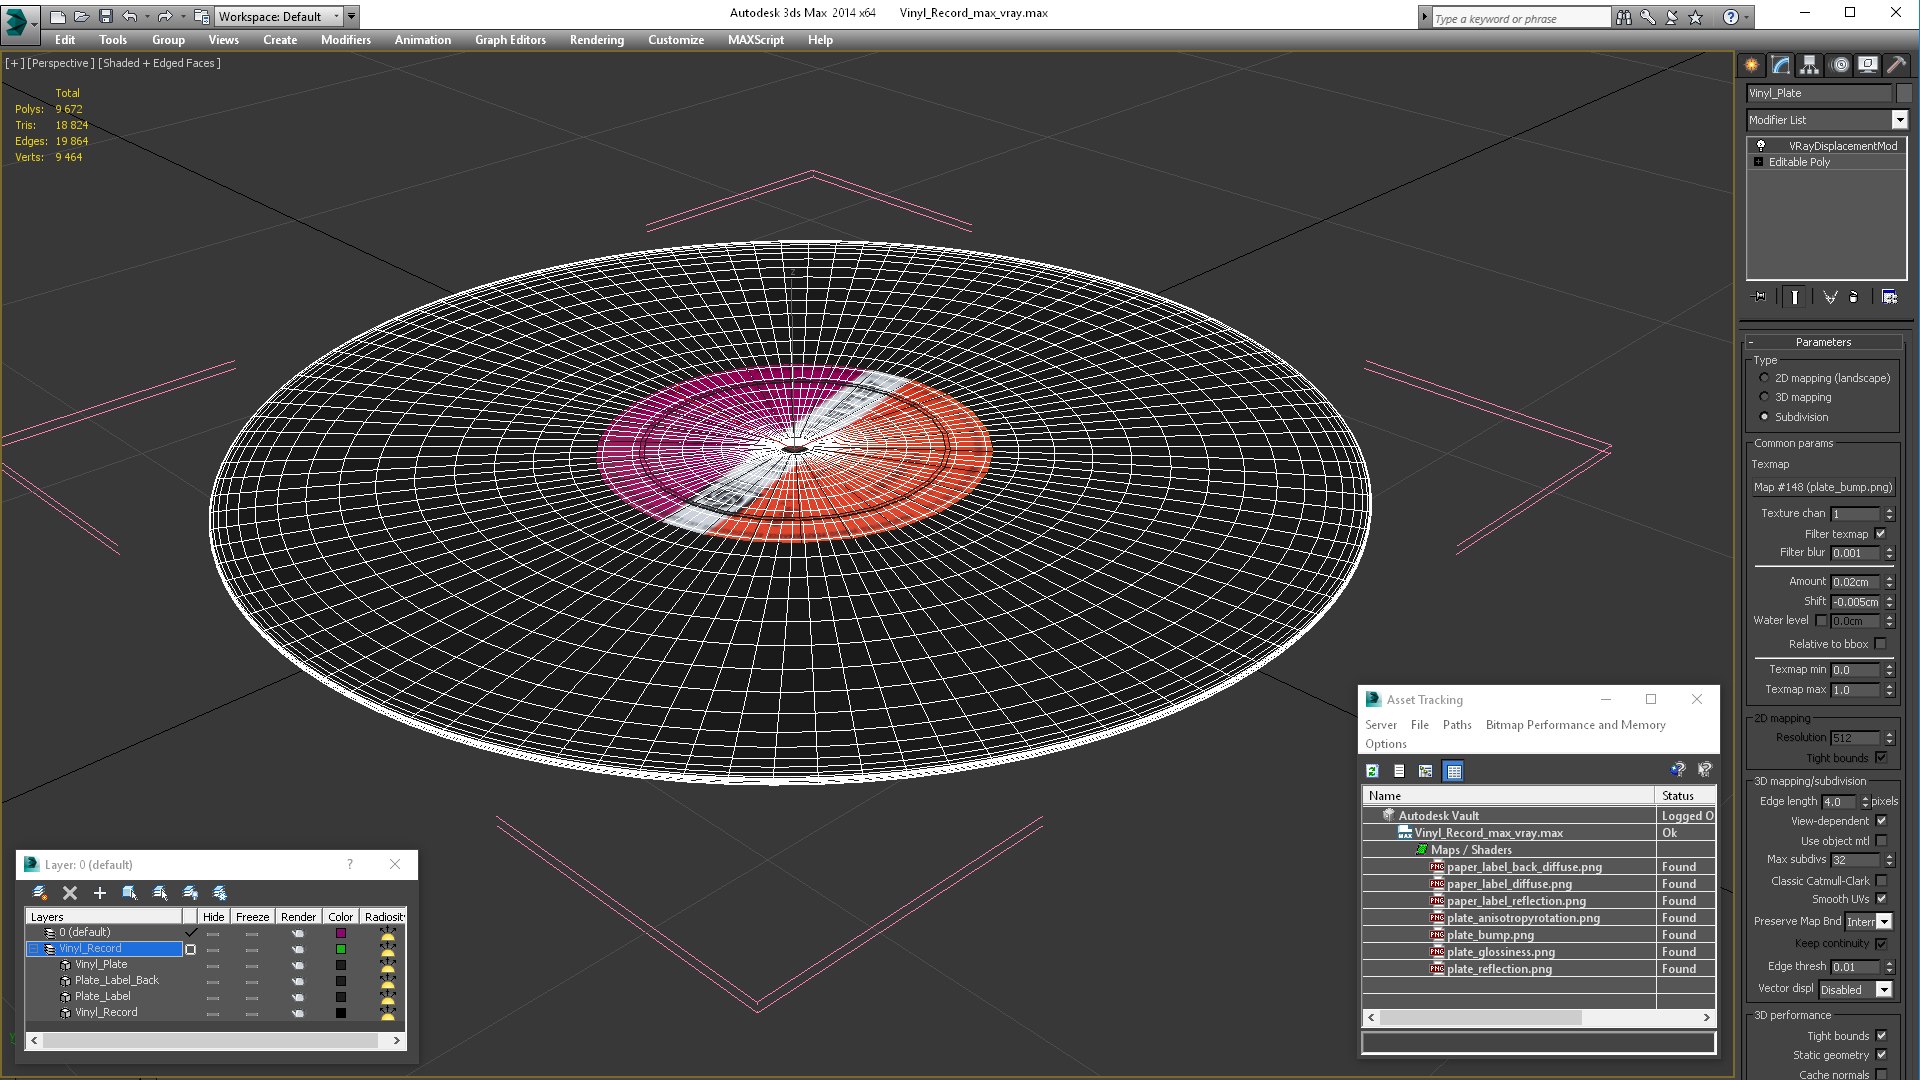Expand the Editable Poly modifier entry

(1758, 162)
